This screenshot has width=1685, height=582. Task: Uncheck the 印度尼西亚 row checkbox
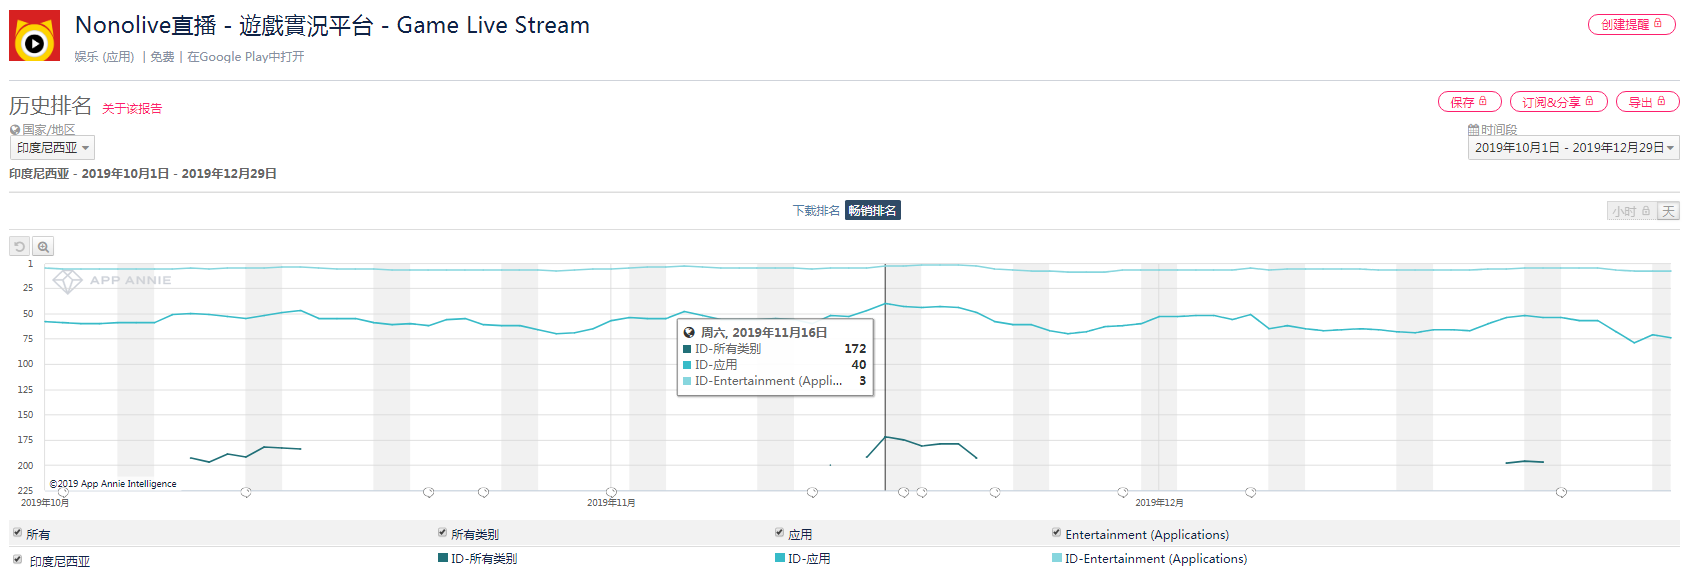[x=17, y=559]
